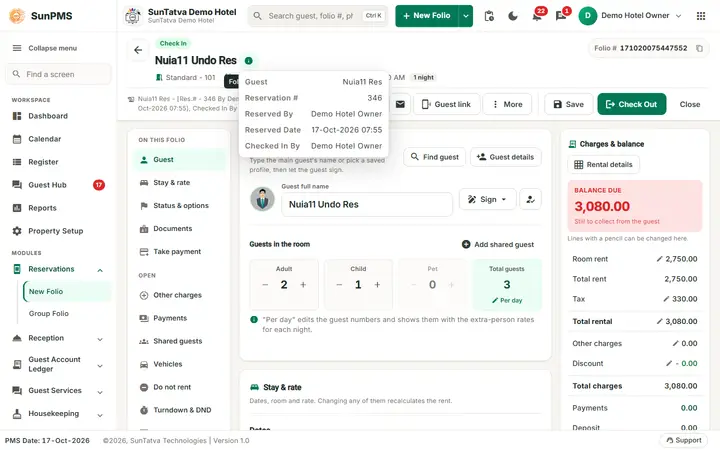Open Property Setup in sidebar
The width and height of the screenshot is (720, 450).
point(58,231)
